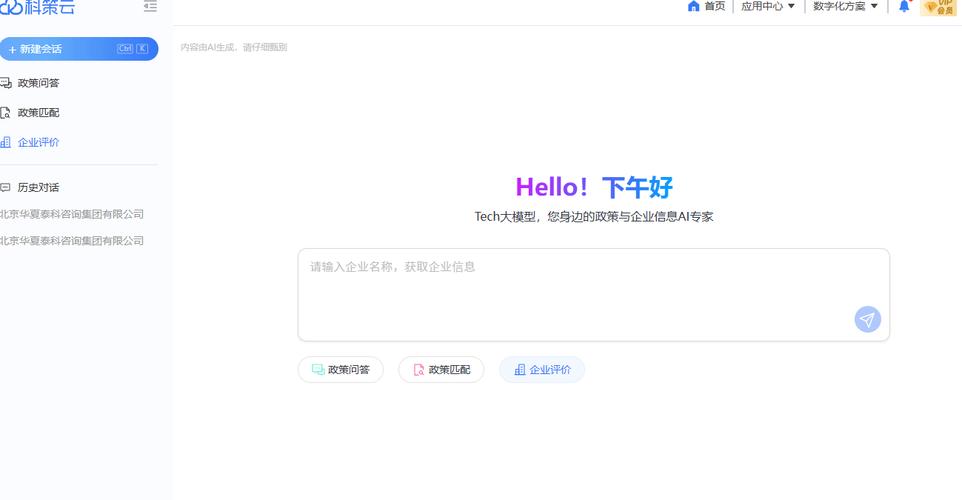The image size is (962, 500).
Task: Switch to 政策问答 mode below the input
Action: point(340,370)
